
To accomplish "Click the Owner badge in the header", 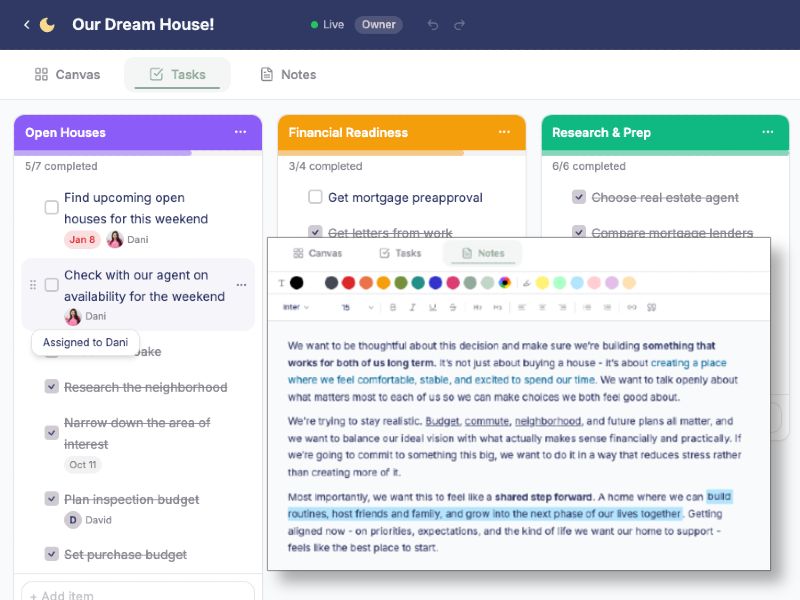I will point(379,25).
